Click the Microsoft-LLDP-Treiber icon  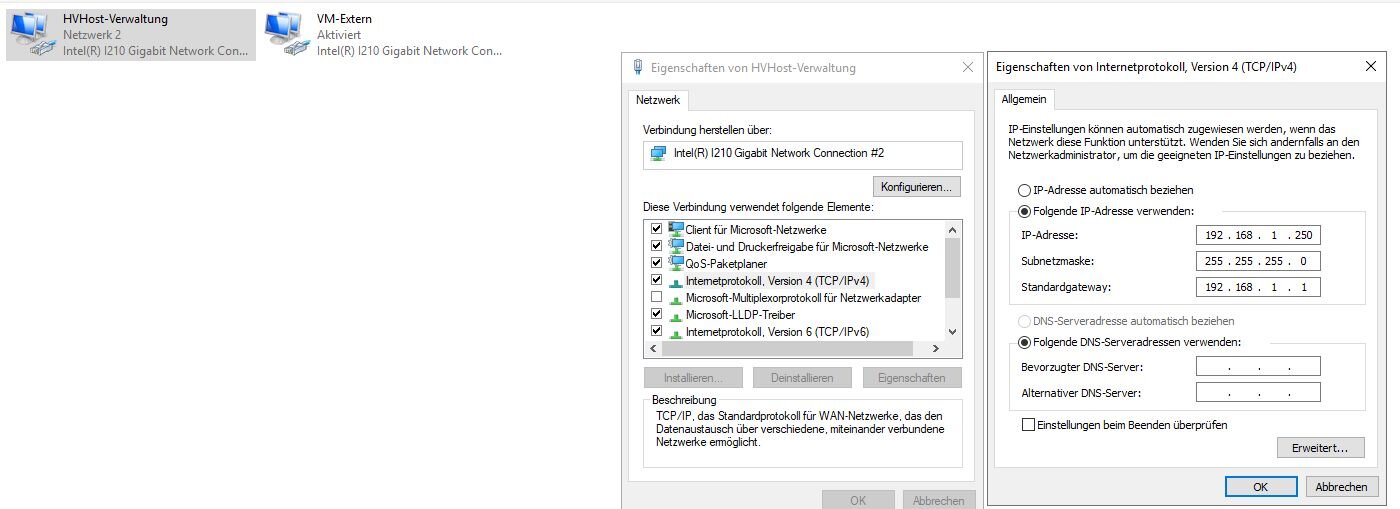click(x=677, y=315)
